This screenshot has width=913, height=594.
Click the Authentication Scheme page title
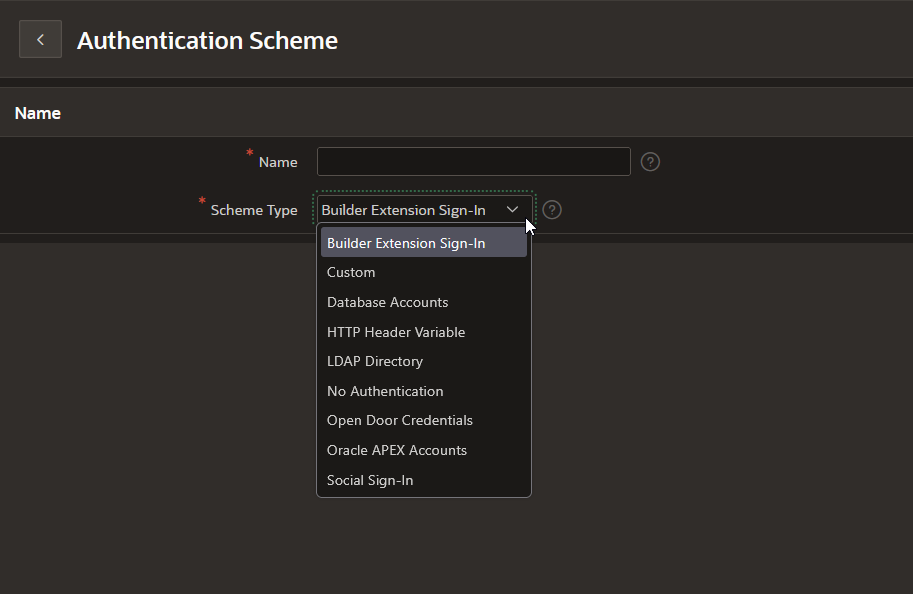click(207, 40)
